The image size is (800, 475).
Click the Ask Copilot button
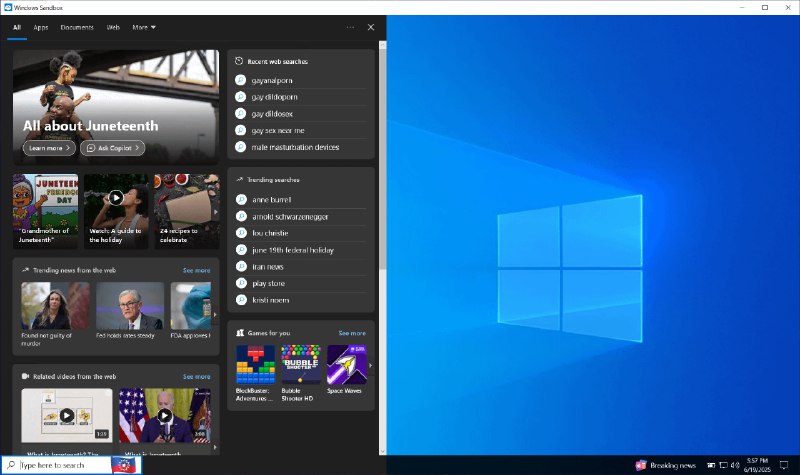click(112, 148)
